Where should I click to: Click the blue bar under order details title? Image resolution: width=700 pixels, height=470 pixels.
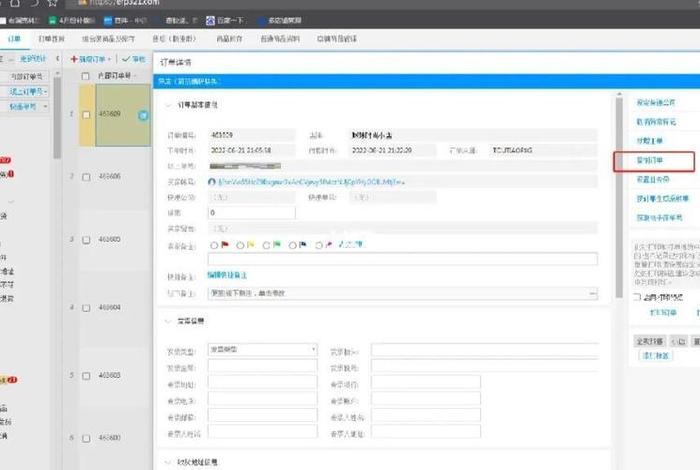[426, 82]
